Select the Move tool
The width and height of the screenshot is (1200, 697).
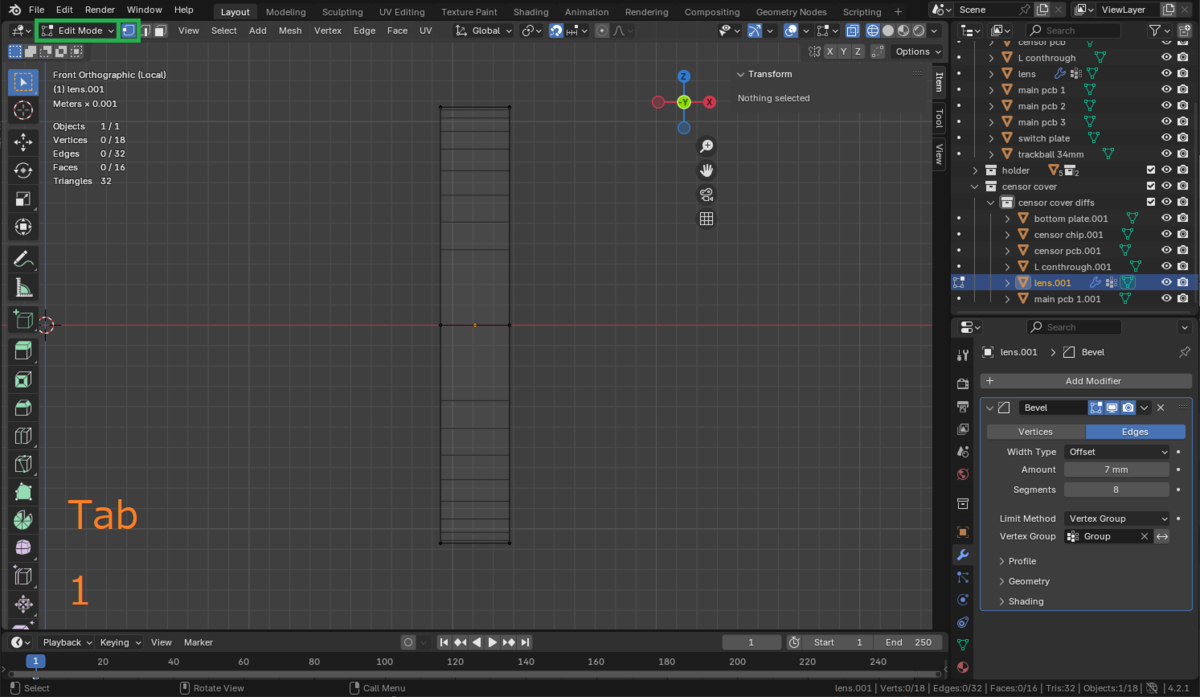[x=23, y=143]
